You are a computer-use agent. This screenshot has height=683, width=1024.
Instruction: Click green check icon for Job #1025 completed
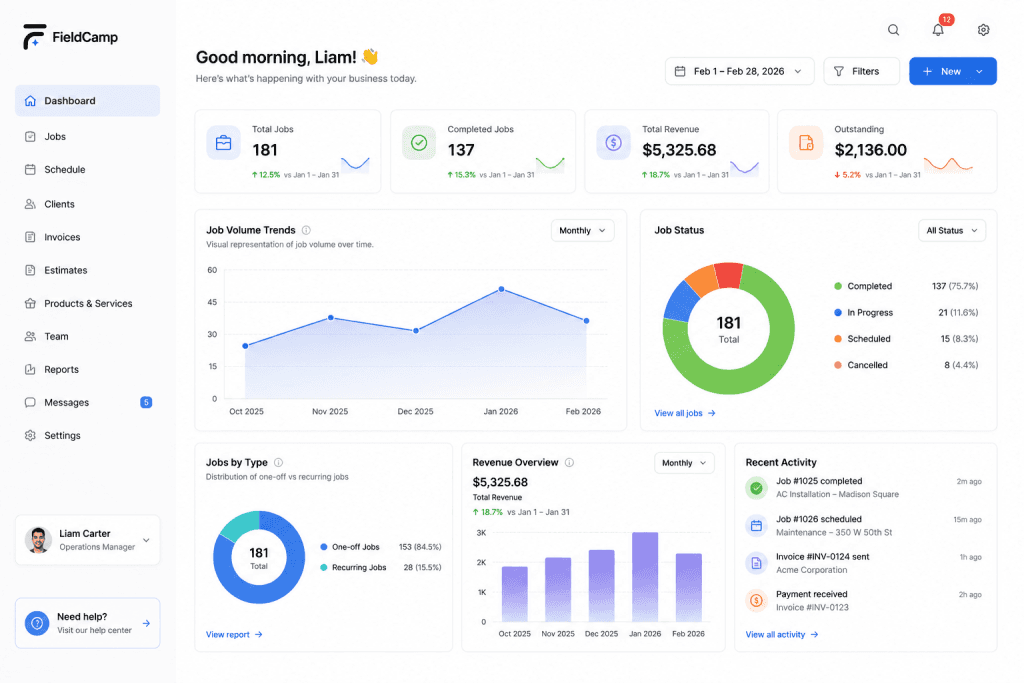[756, 488]
